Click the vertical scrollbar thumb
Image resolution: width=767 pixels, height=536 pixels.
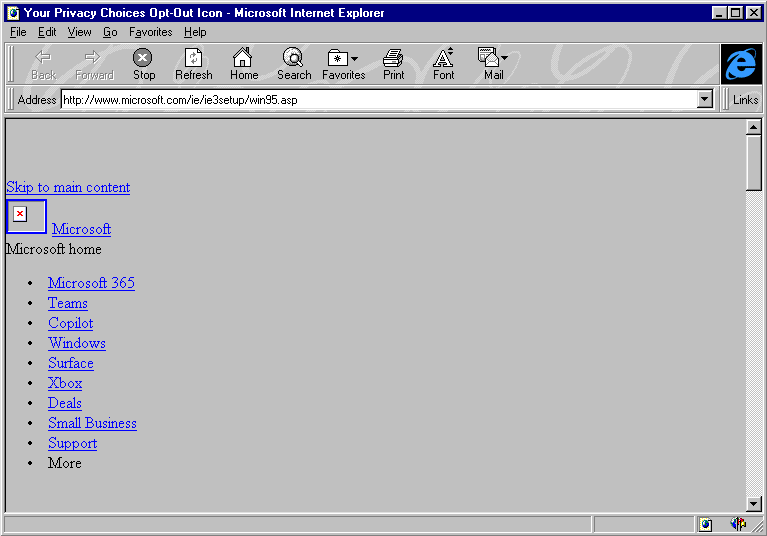pyautogui.click(x=753, y=163)
